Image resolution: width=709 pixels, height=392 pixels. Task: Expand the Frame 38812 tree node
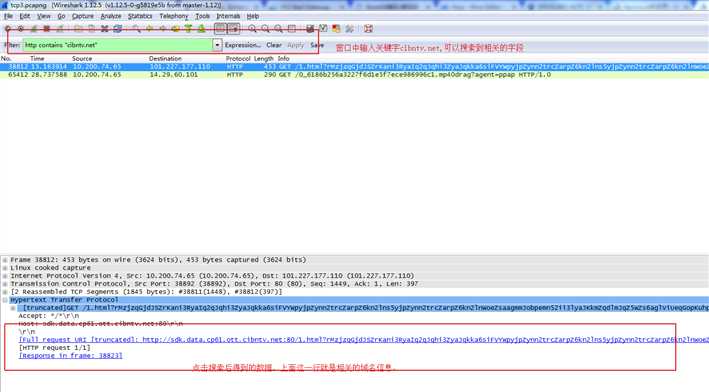tap(5, 260)
